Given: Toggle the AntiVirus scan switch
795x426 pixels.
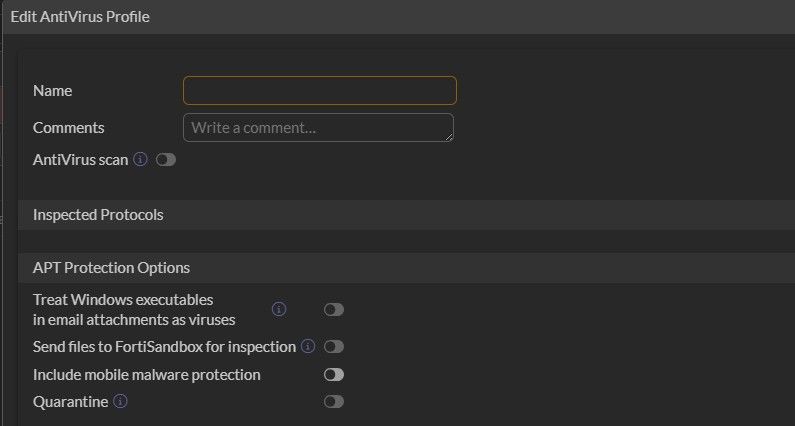Looking at the screenshot, I should tap(165, 159).
